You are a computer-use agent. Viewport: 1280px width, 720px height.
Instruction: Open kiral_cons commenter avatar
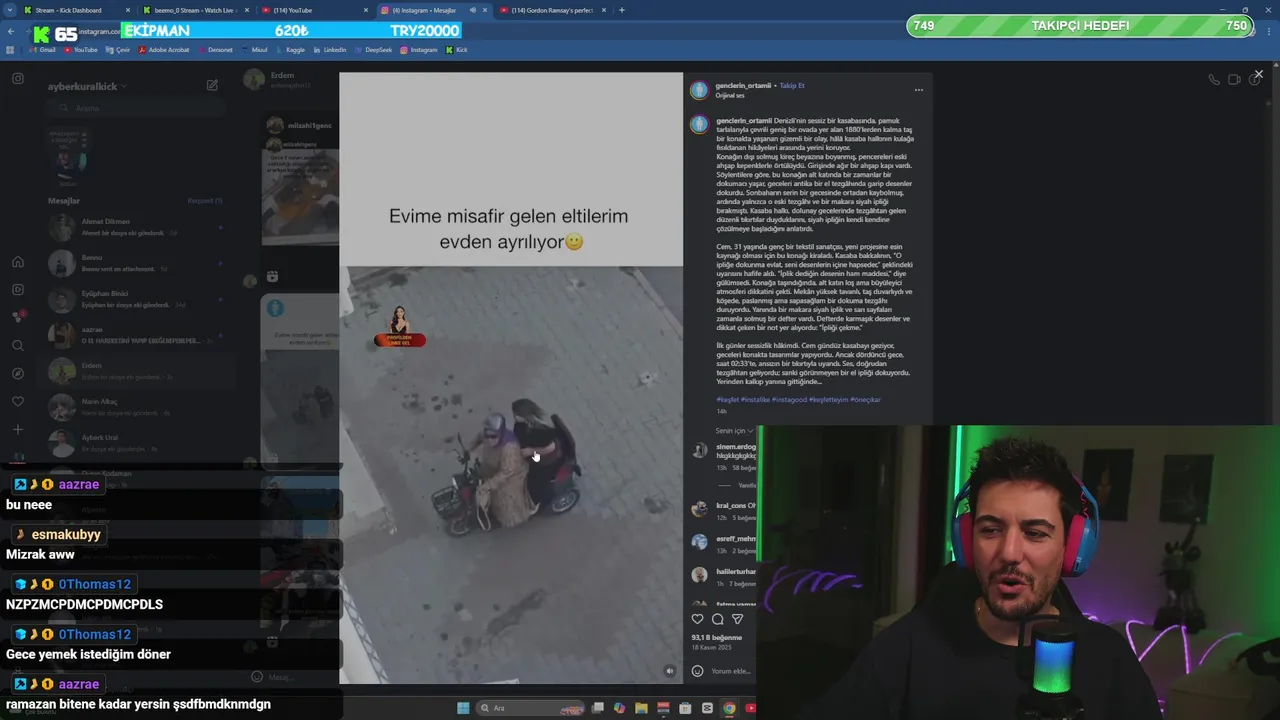(x=699, y=509)
